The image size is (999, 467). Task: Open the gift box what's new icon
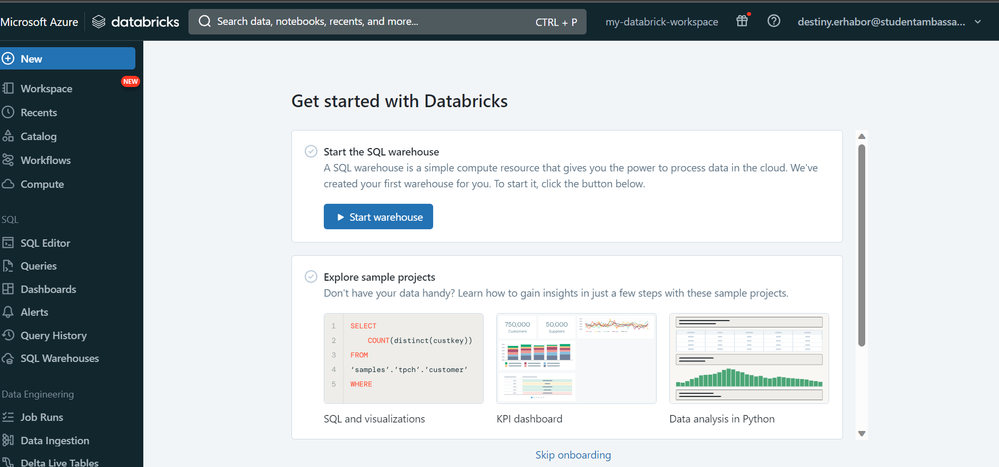(742, 21)
